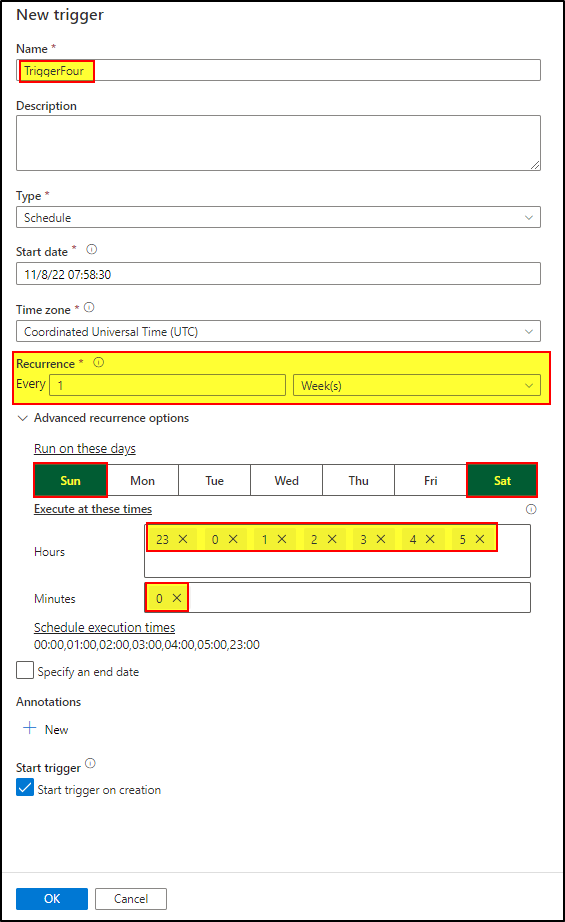
Task: Open the Time zone dropdown
Action: 278,332
